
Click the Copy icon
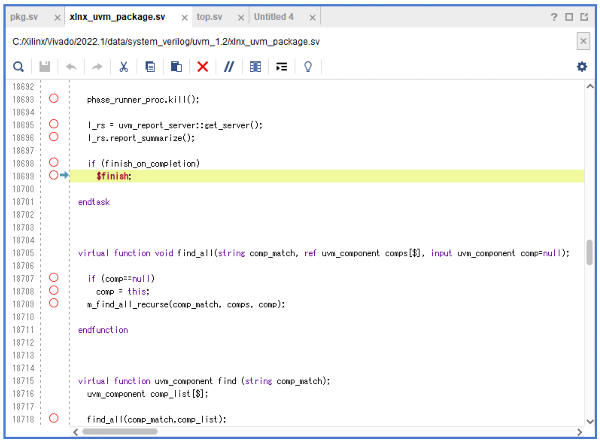point(150,67)
